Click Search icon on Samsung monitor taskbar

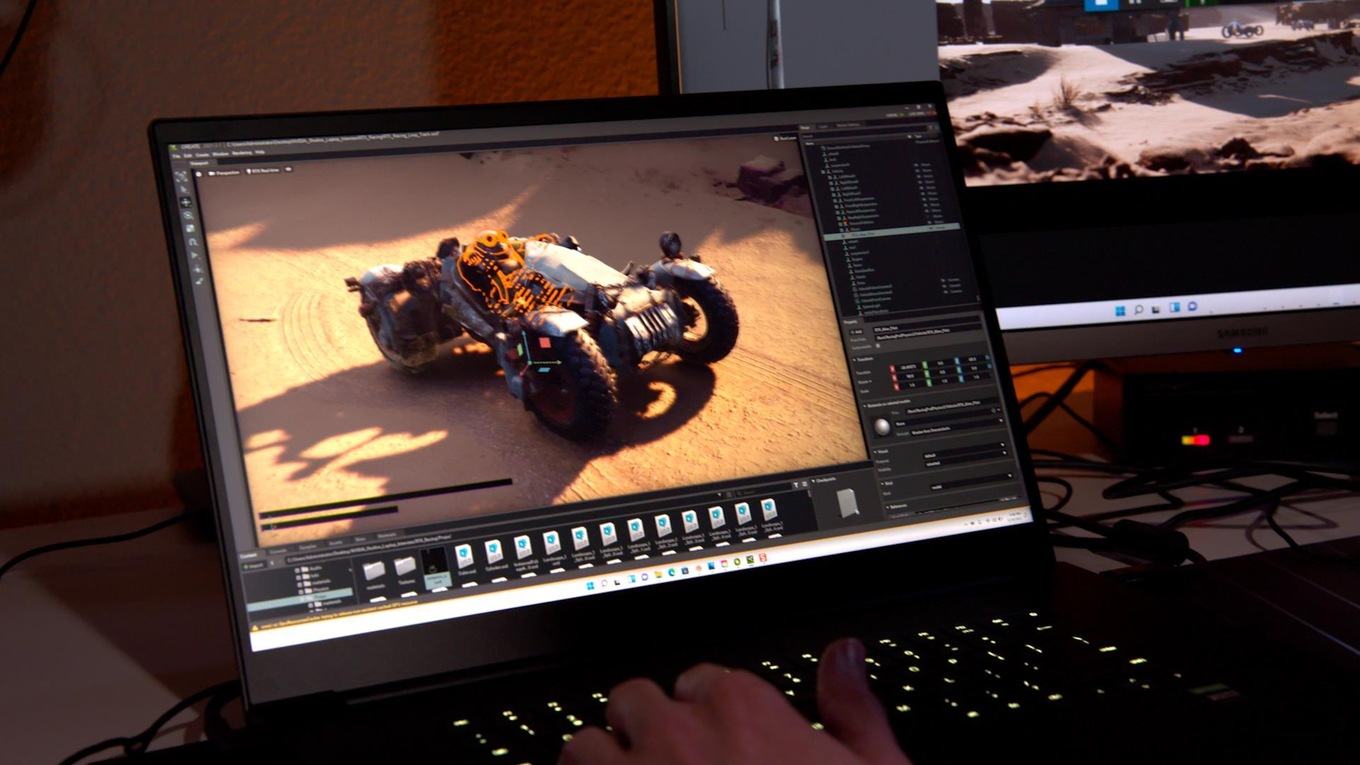[1137, 310]
